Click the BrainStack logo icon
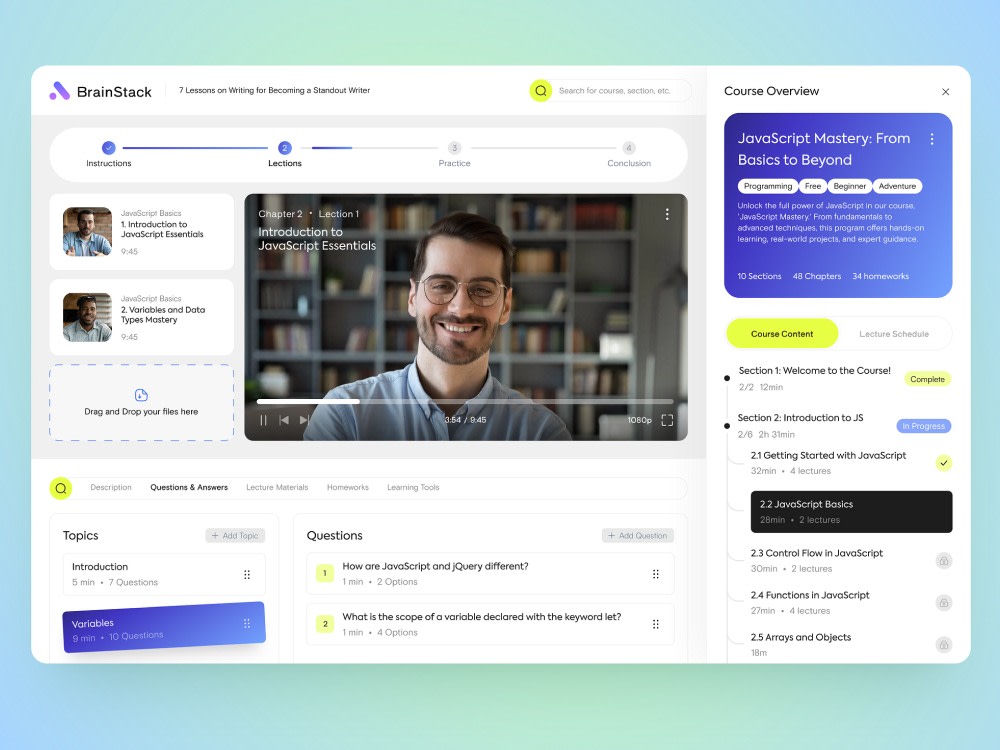The height and width of the screenshot is (750, 1000). [59, 91]
